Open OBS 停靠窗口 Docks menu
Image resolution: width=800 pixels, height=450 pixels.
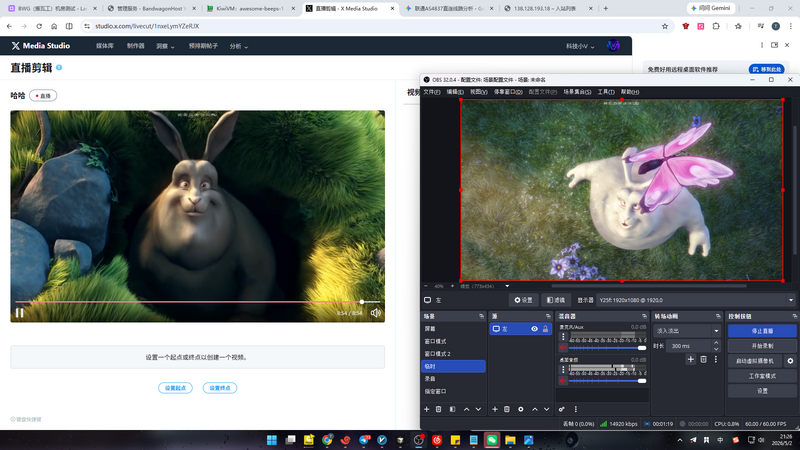(508, 92)
